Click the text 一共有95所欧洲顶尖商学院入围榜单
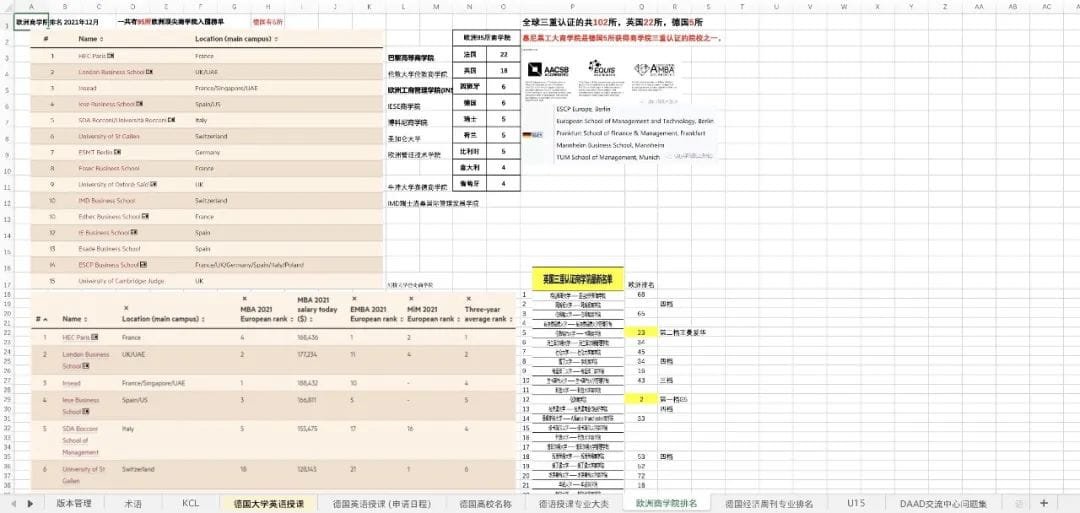The height and width of the screenshot is (513, 1080). (x=171, y=22)
